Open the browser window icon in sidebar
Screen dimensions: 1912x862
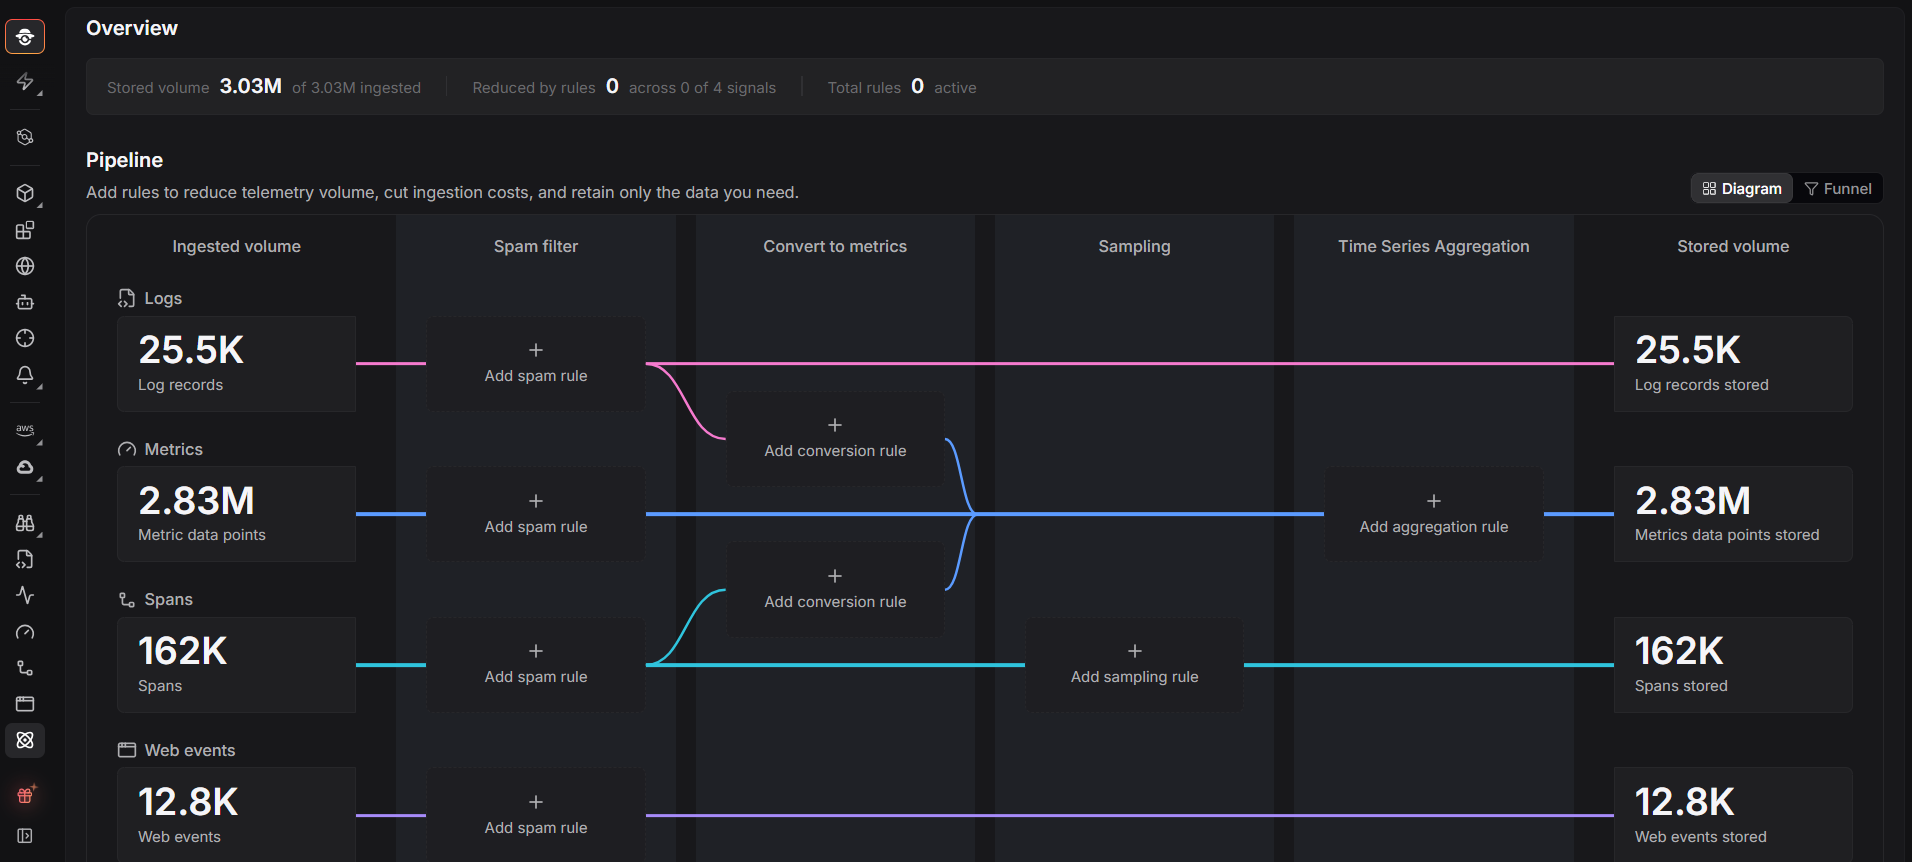pyautogui.click(x=25, y=704)
